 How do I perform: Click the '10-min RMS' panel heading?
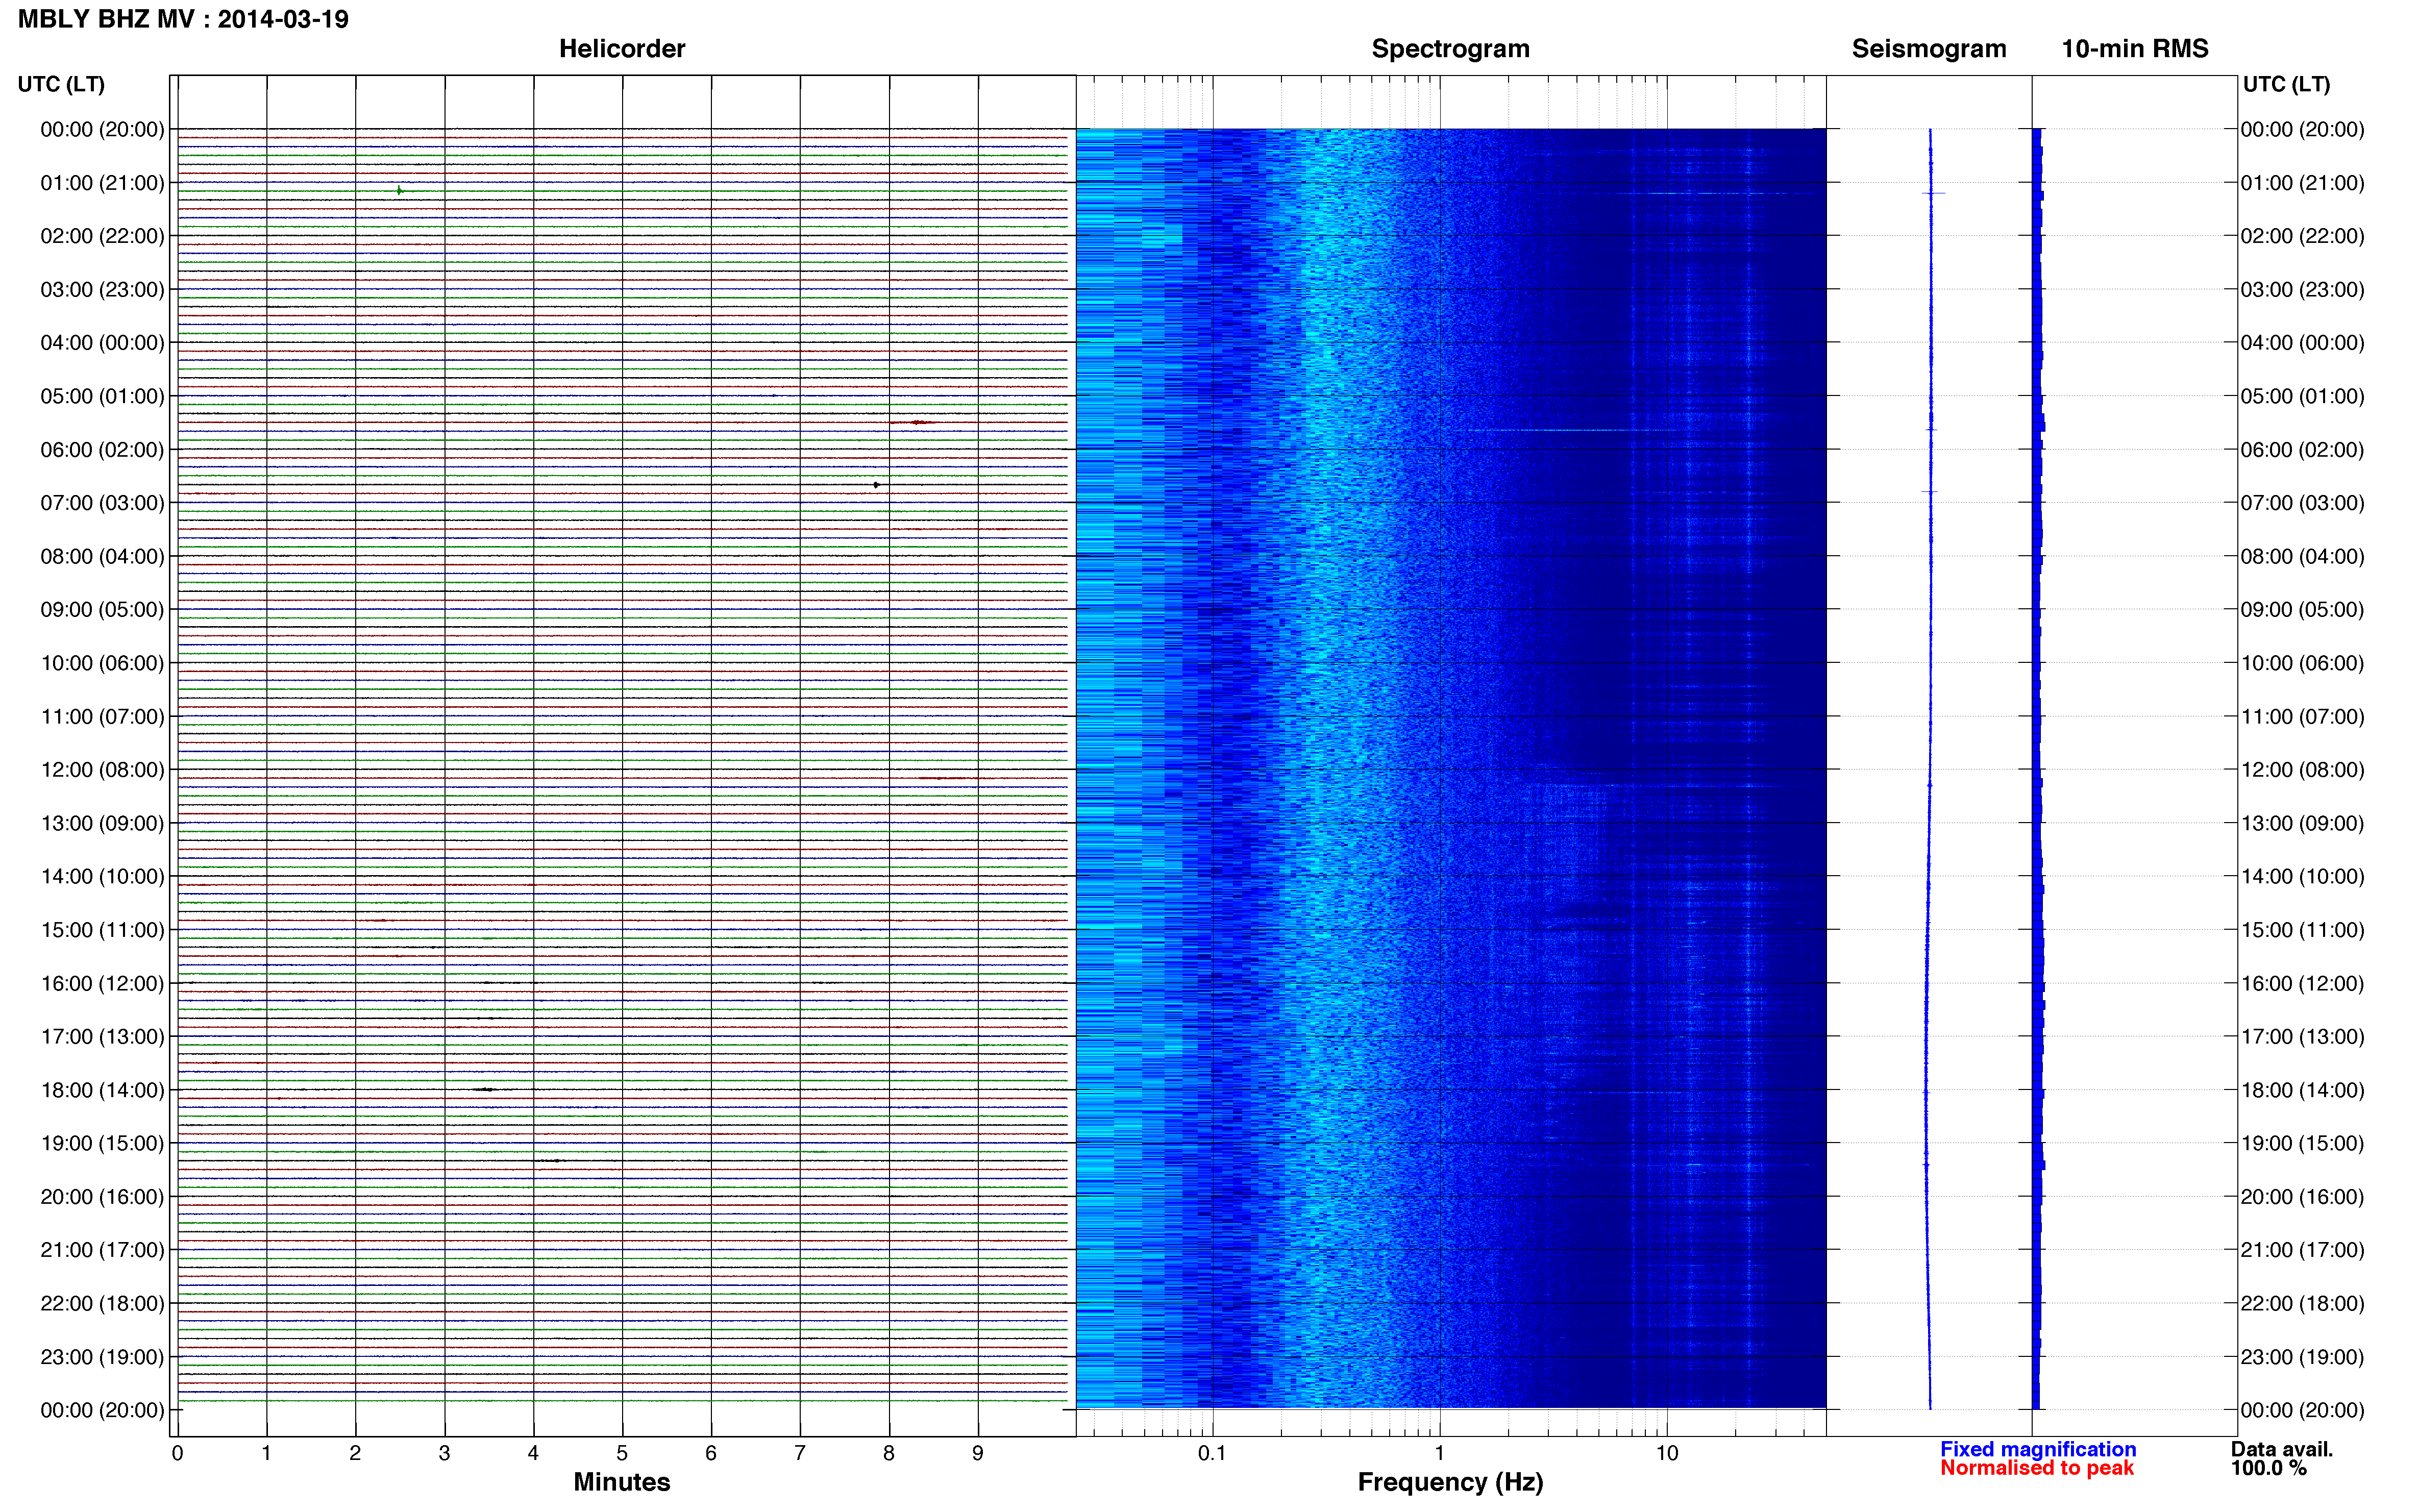tap(2134, 49)
